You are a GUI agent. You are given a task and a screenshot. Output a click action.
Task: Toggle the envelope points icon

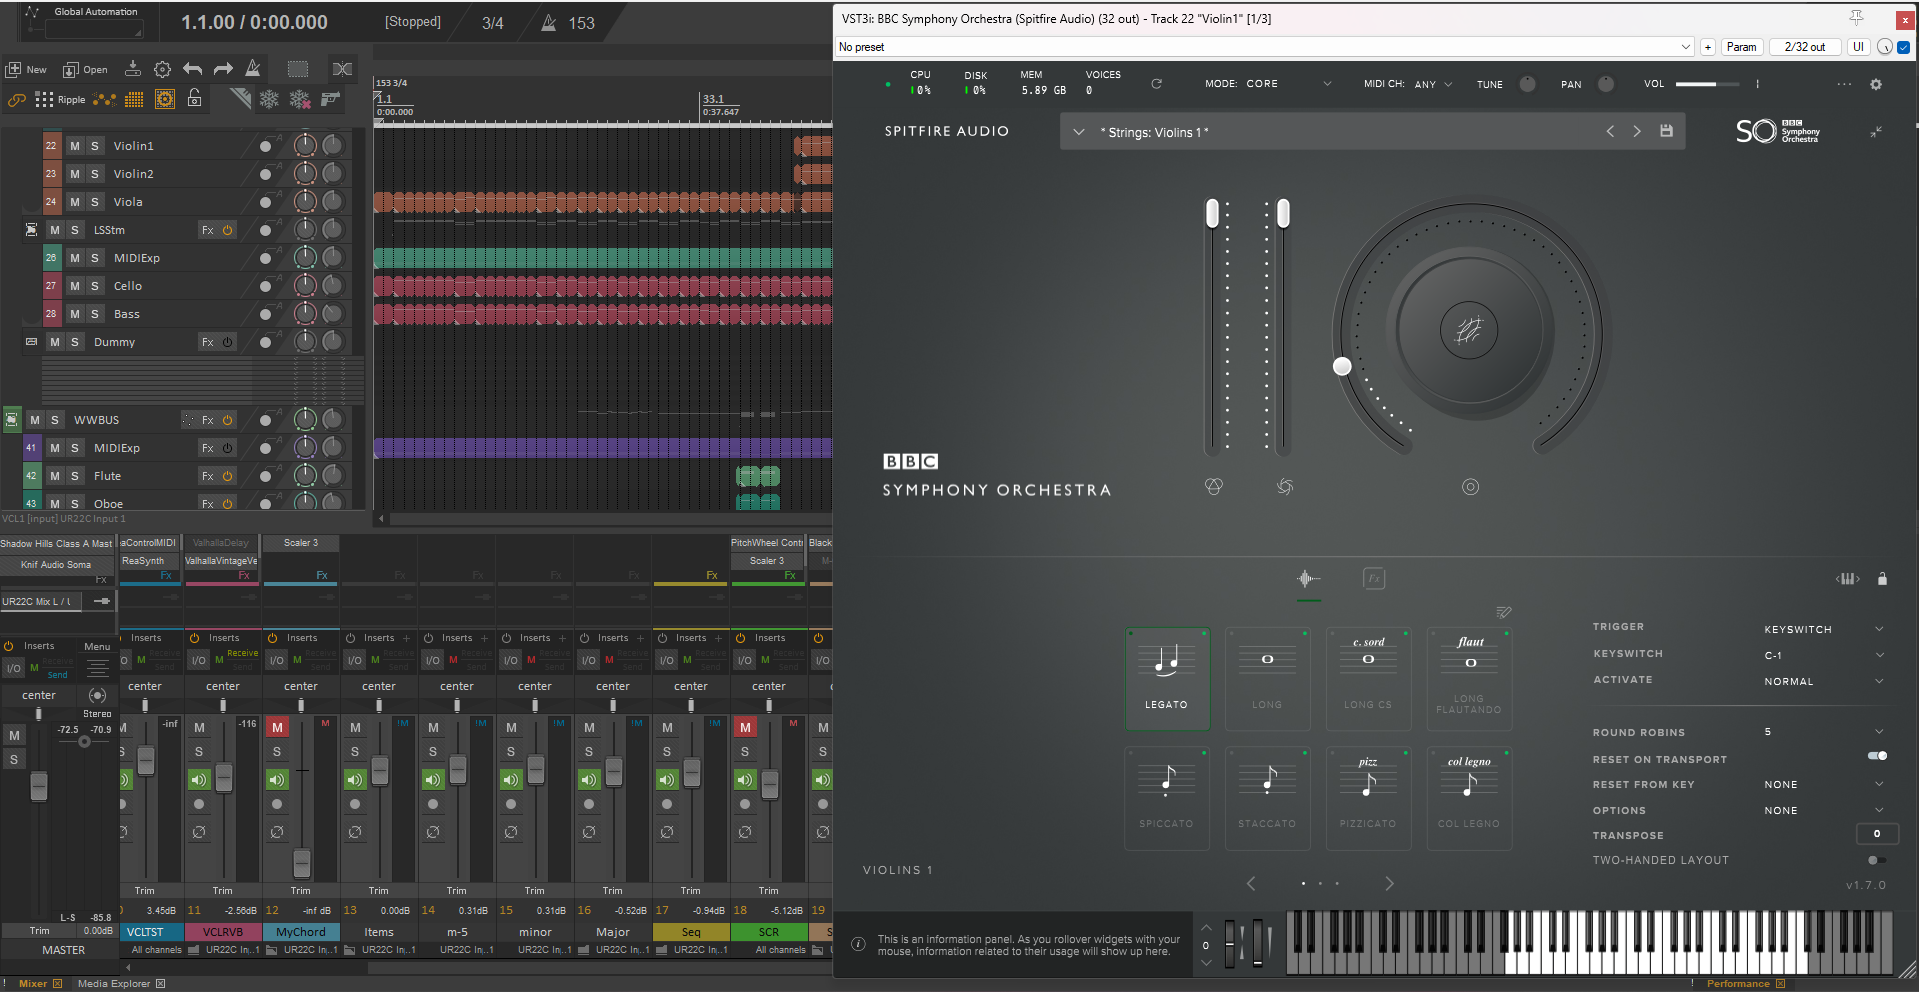(104, 99)
